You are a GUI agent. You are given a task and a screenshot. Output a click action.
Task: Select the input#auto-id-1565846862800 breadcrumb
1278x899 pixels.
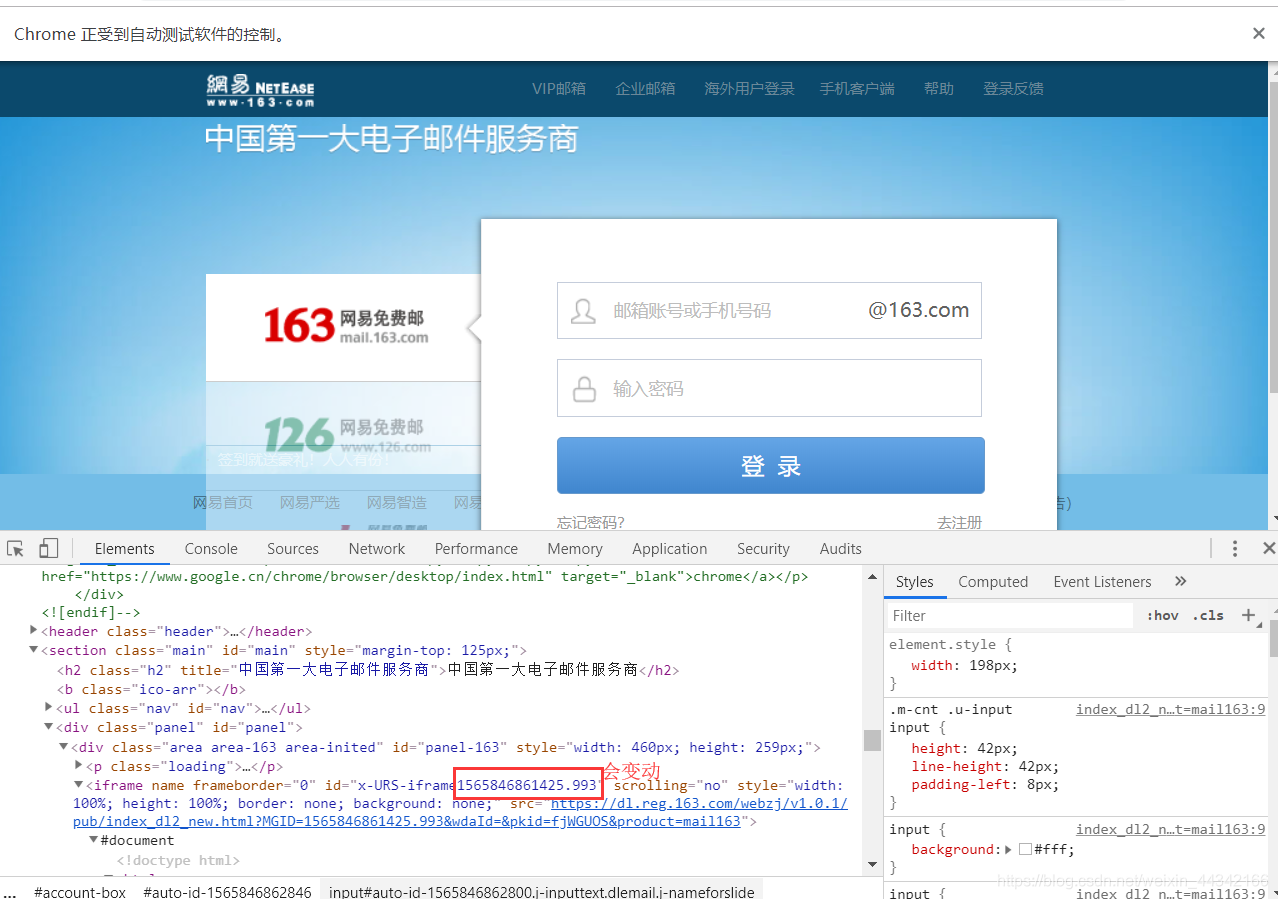542,891
